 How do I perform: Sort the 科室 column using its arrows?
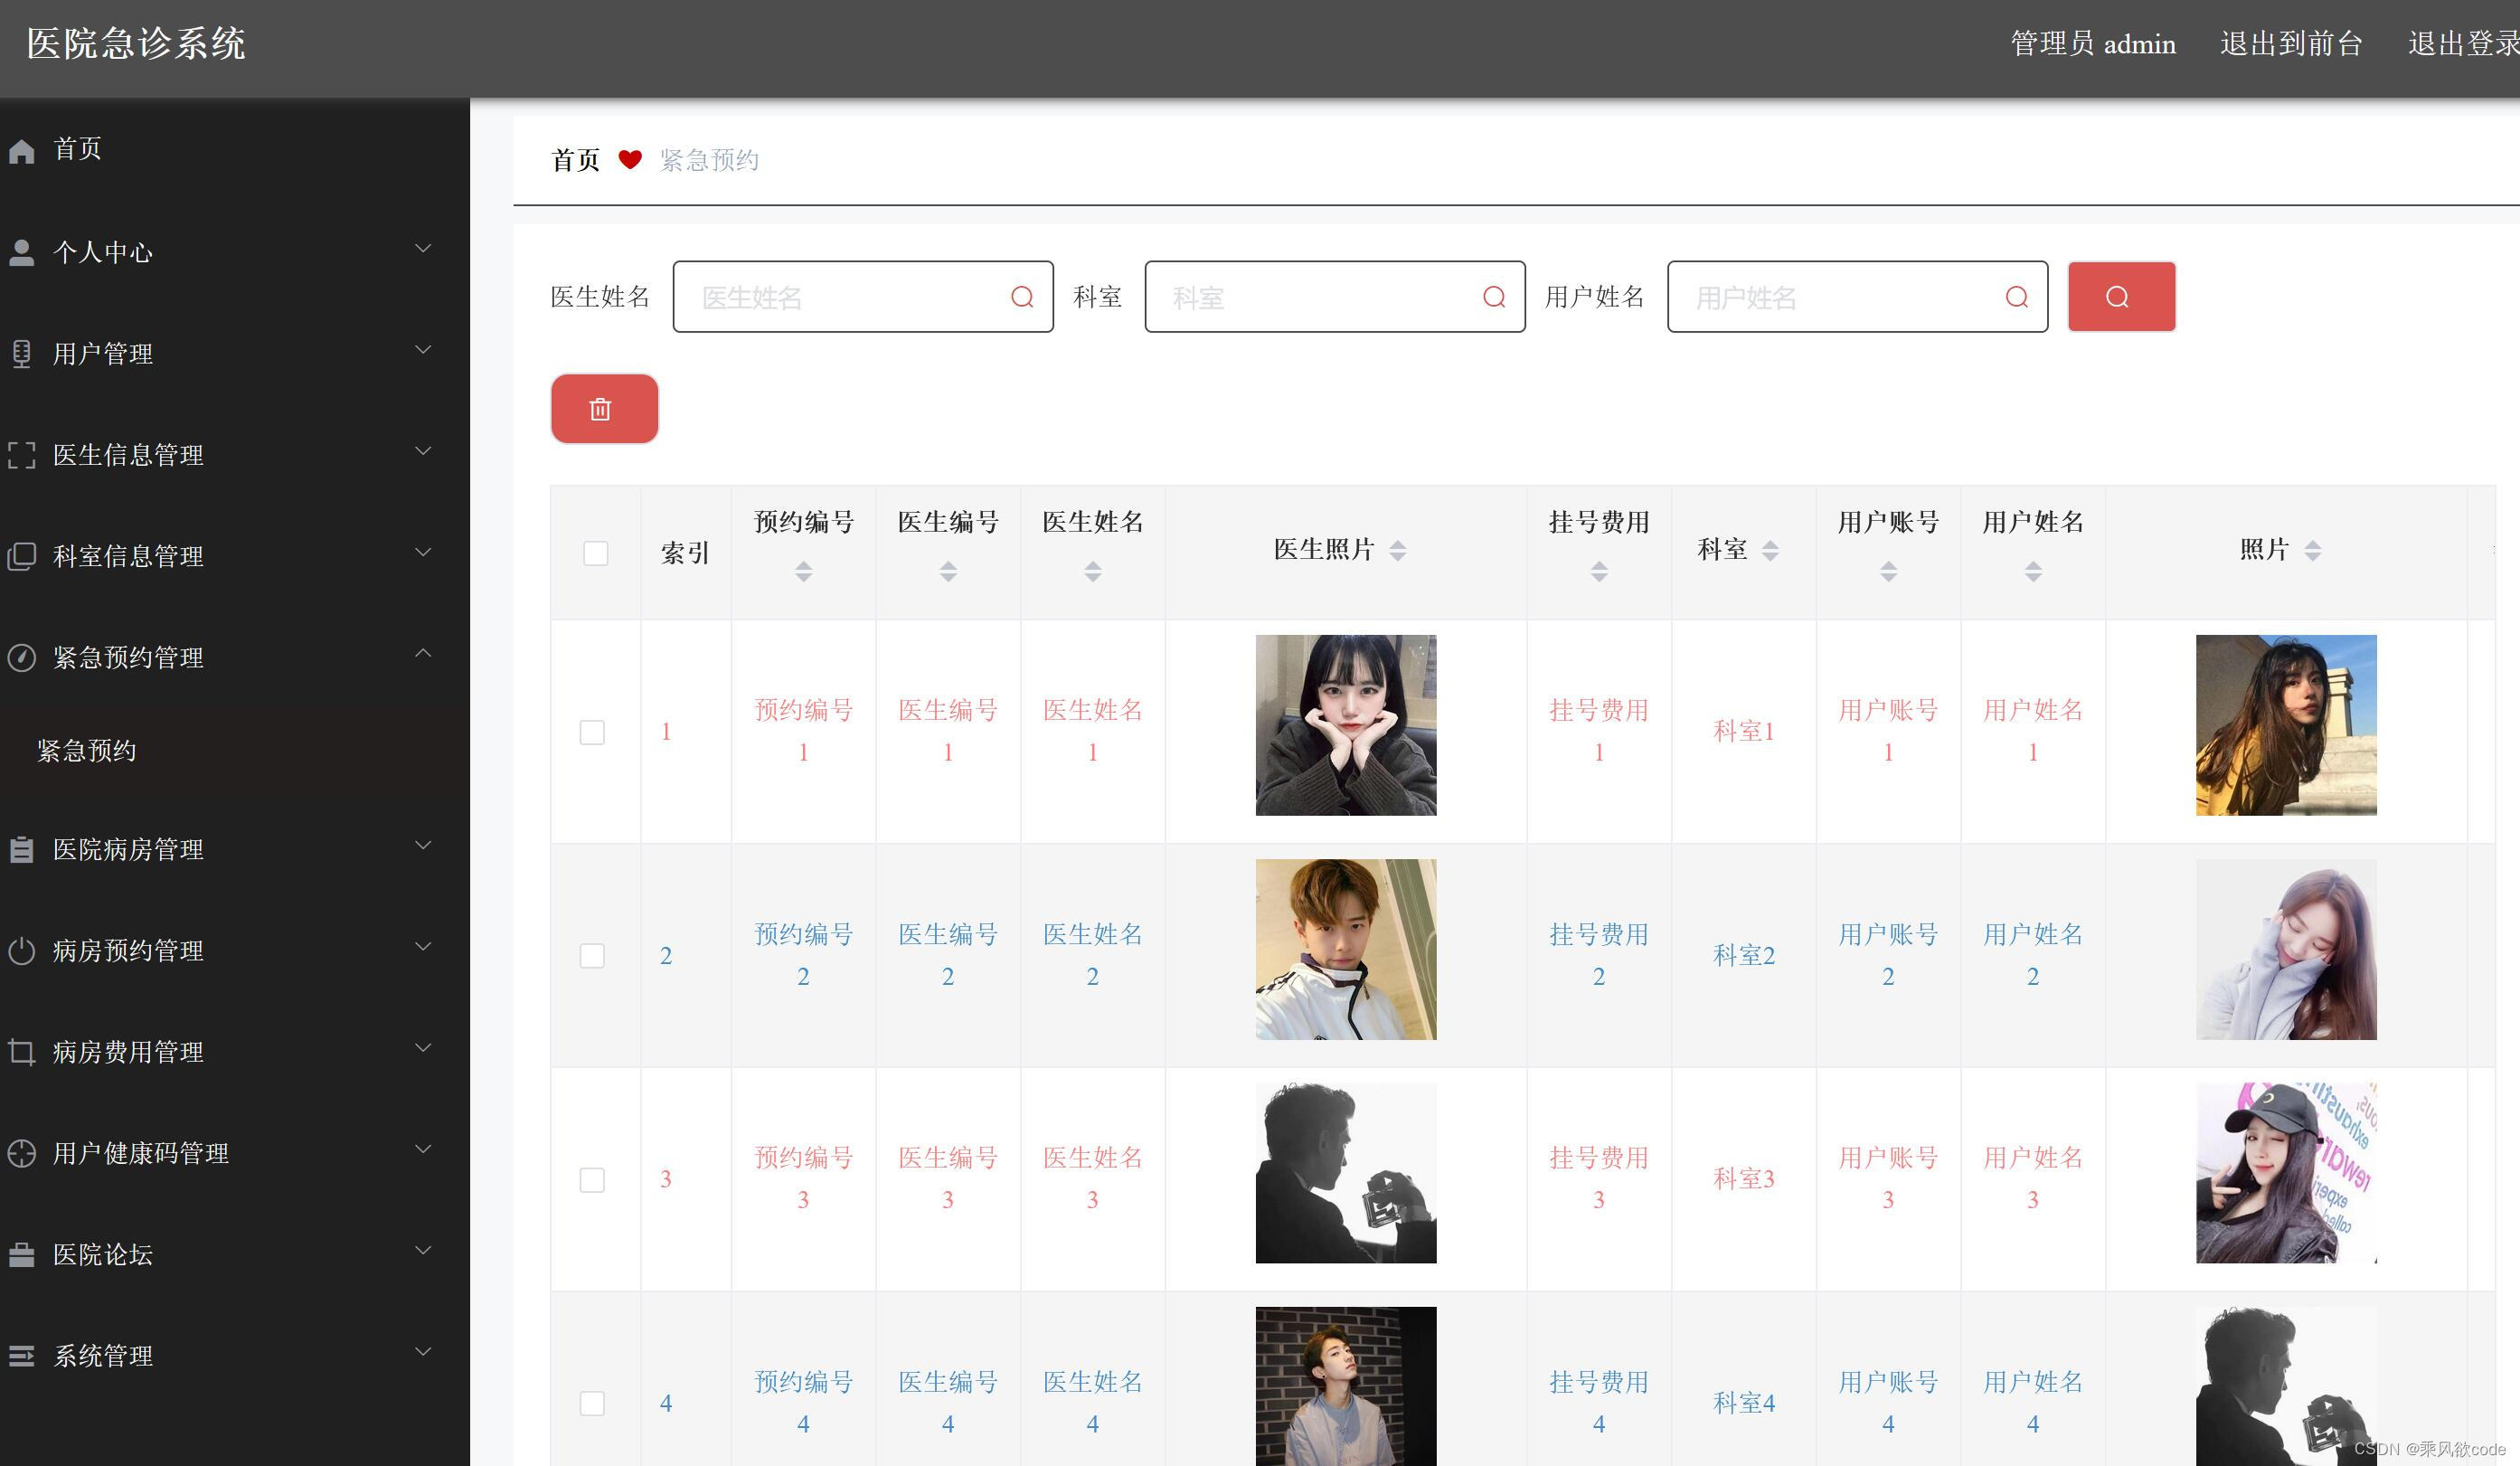click(x=1770, y=550)
